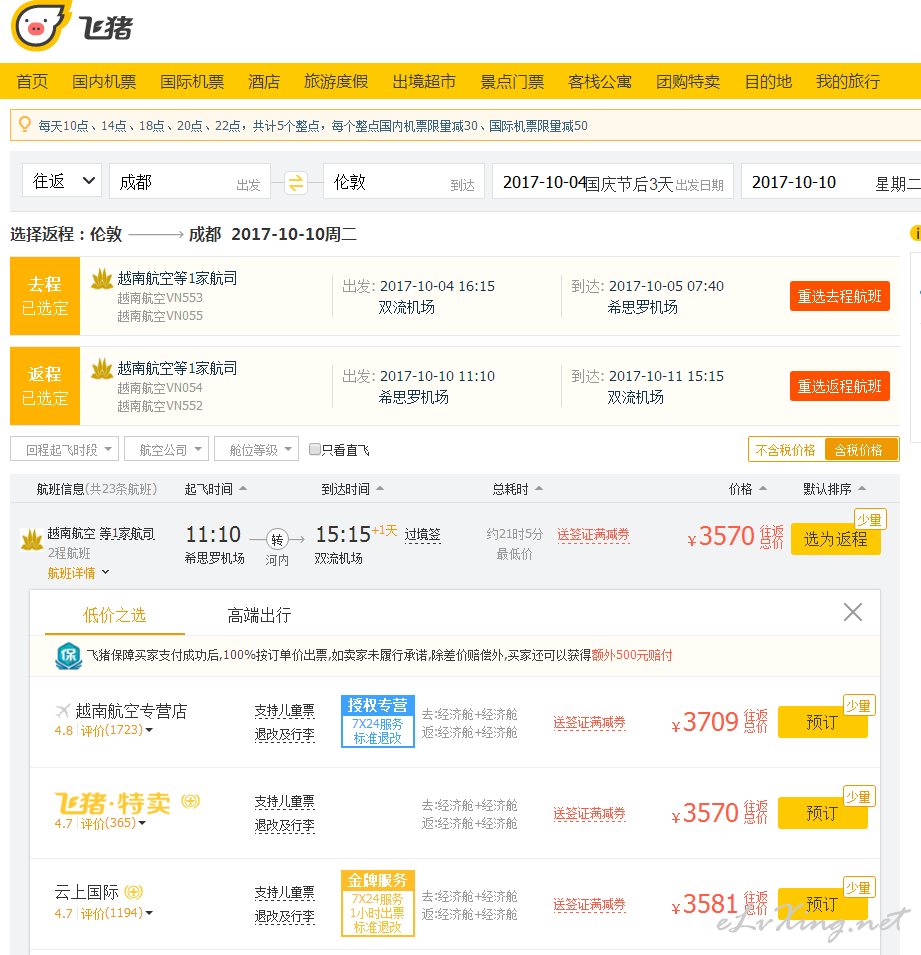Open 国内机票 in the navigation bar

pyautogui.click(x=104, y=82)
